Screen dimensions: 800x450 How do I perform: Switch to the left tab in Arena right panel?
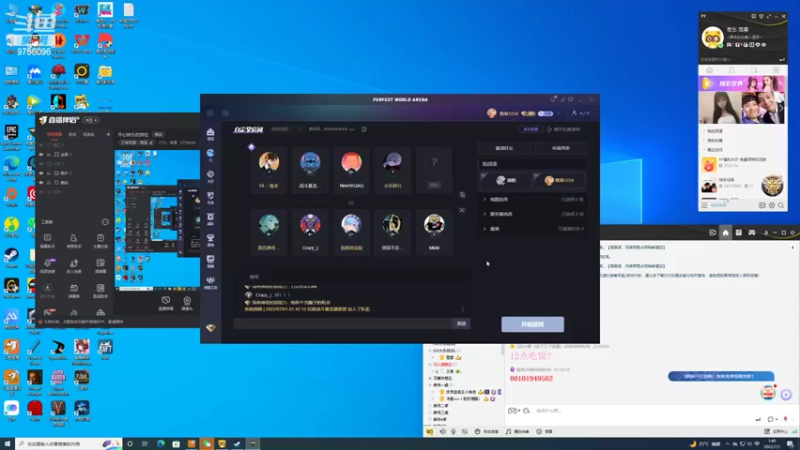504,148
